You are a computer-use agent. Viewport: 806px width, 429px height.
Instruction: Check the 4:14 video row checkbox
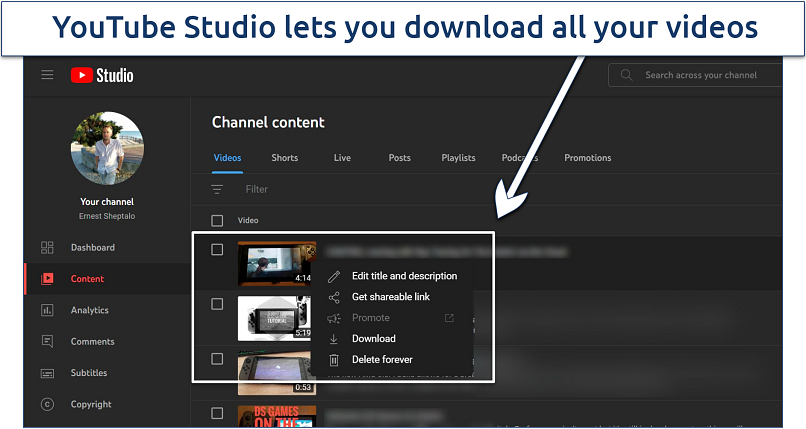click(217, 250)
